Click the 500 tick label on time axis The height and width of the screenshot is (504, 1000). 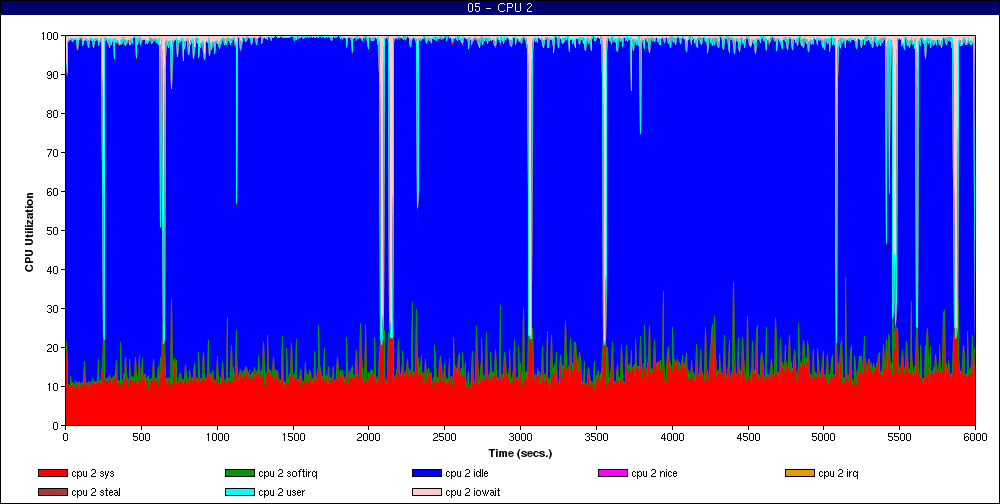pos(142,438)
